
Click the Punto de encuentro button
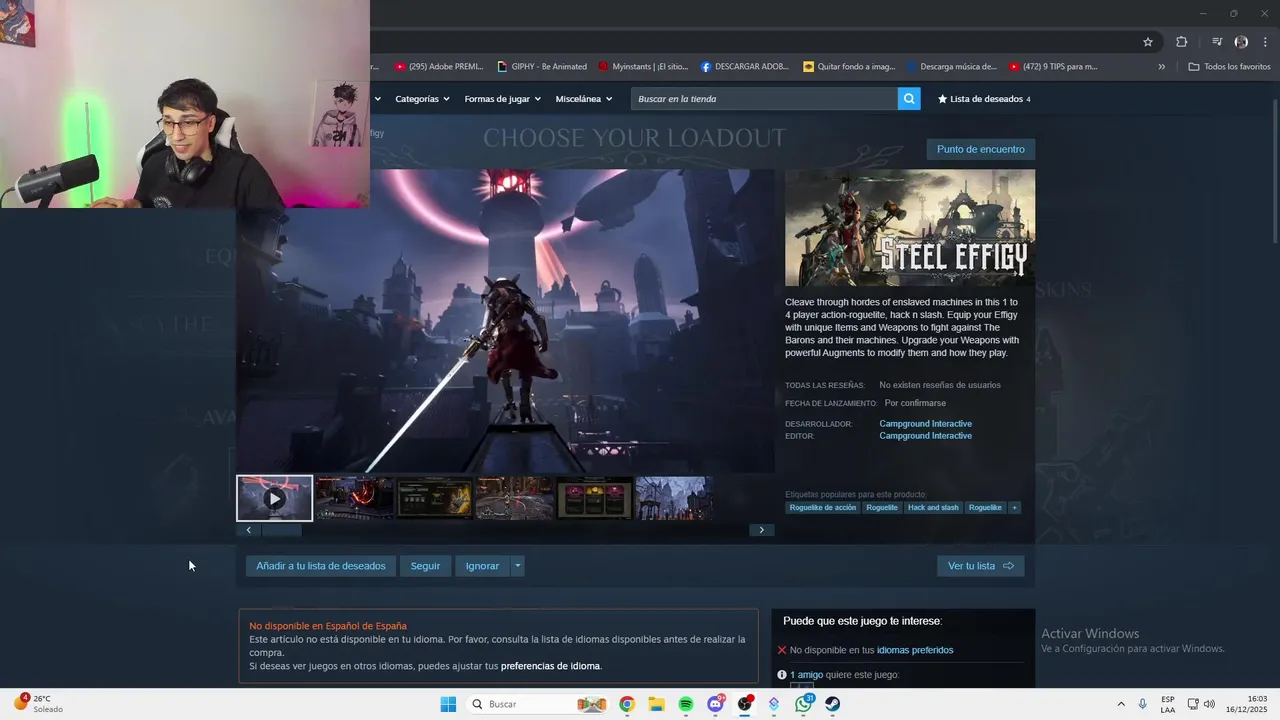pyautogui.click(x=980, y=149)
